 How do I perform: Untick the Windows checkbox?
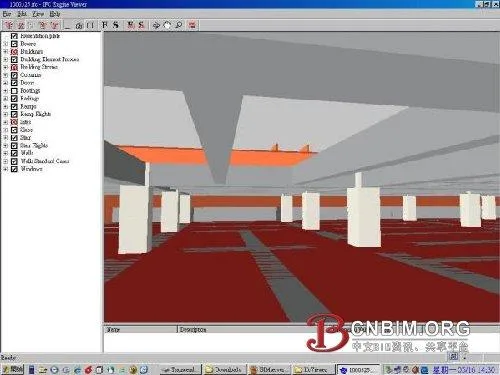tap(14, 169)
